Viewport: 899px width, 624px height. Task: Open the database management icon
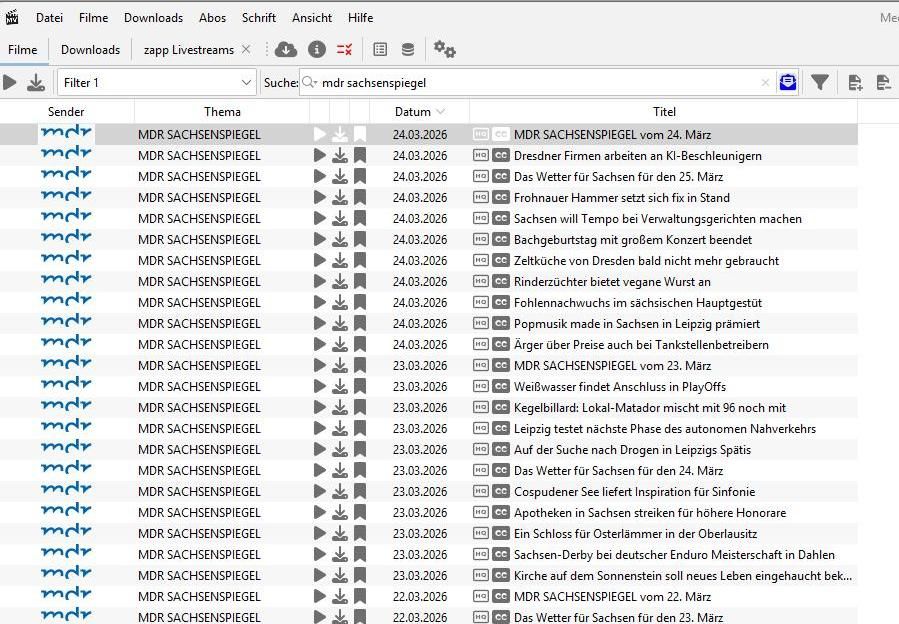point(408,49)
